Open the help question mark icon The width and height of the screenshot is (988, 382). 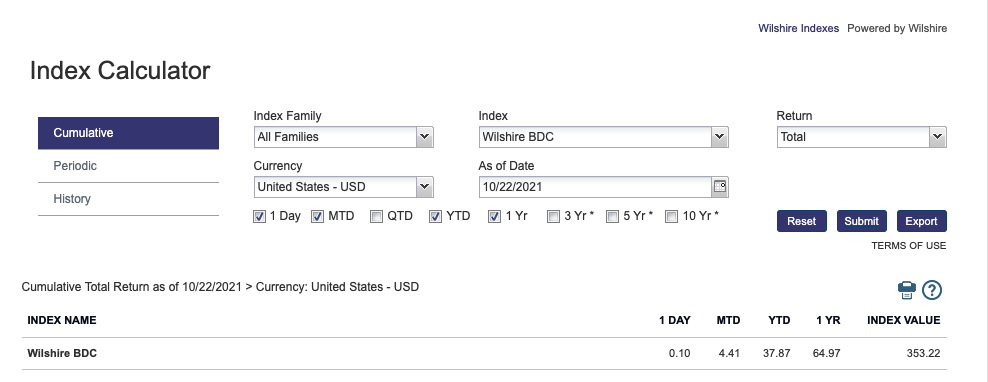pos(931,290)
